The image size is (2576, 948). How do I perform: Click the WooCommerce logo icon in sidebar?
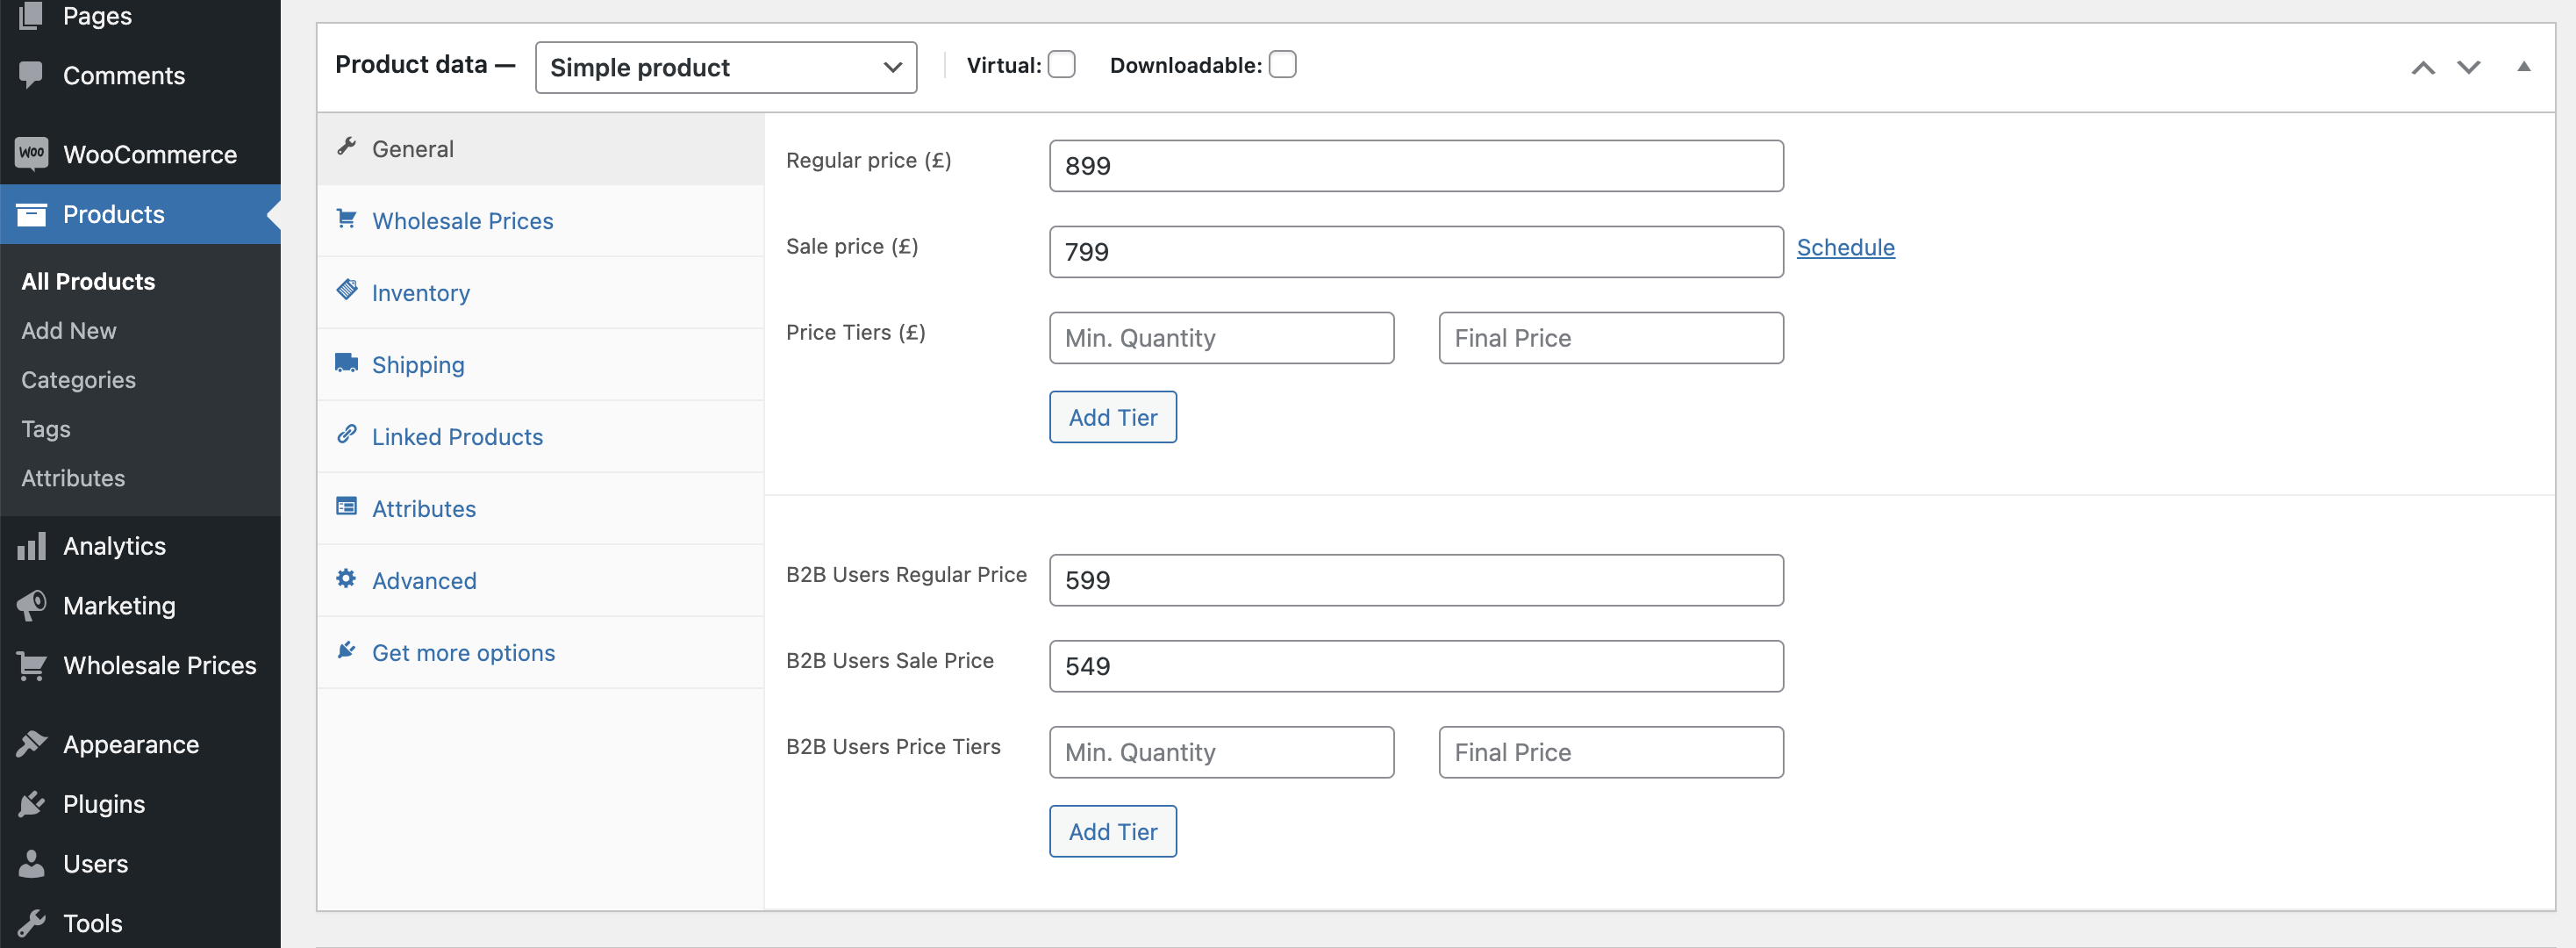[x=31, y=154]
